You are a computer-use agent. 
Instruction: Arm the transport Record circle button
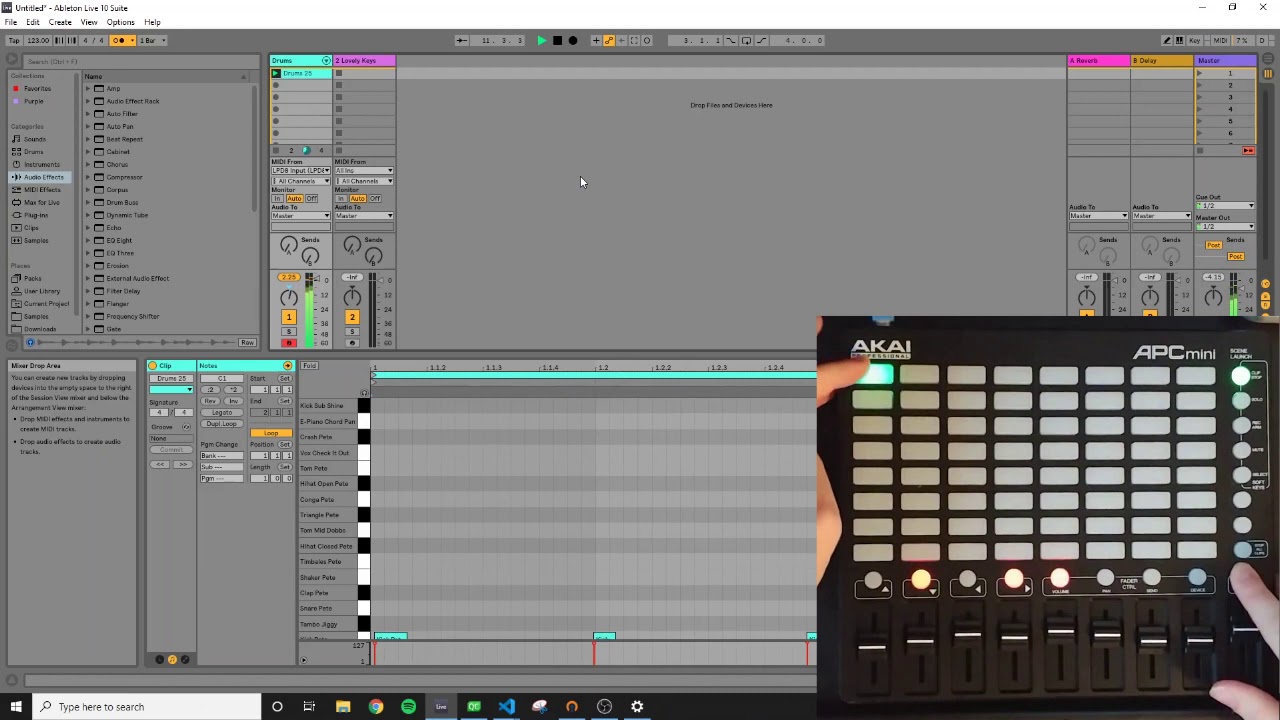pyautogui.click(x=572, y=40)
